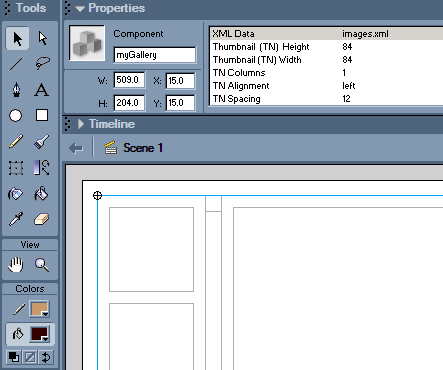Select the Eyedropper tool
The height and width of the screenshot is (370, 443).
tap(16, 219)
